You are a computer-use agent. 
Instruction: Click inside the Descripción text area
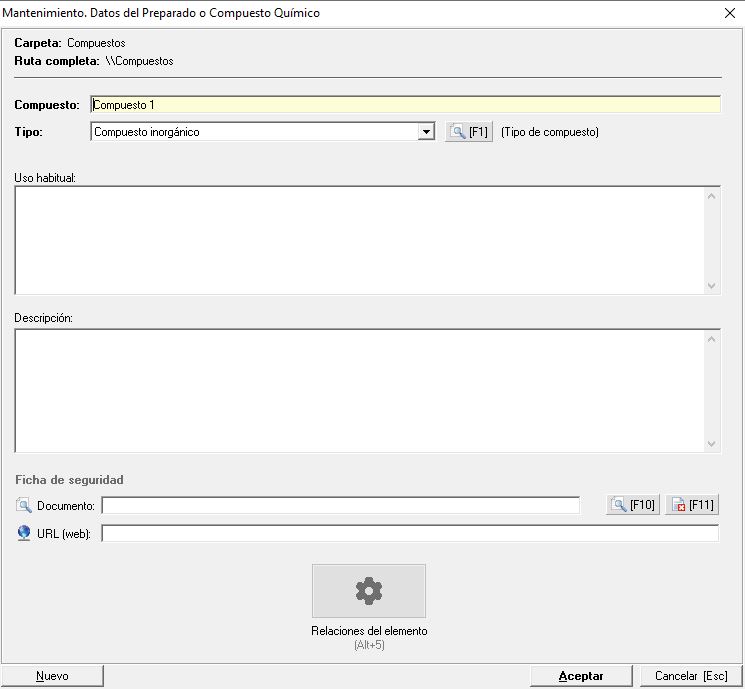click(360, 391)
